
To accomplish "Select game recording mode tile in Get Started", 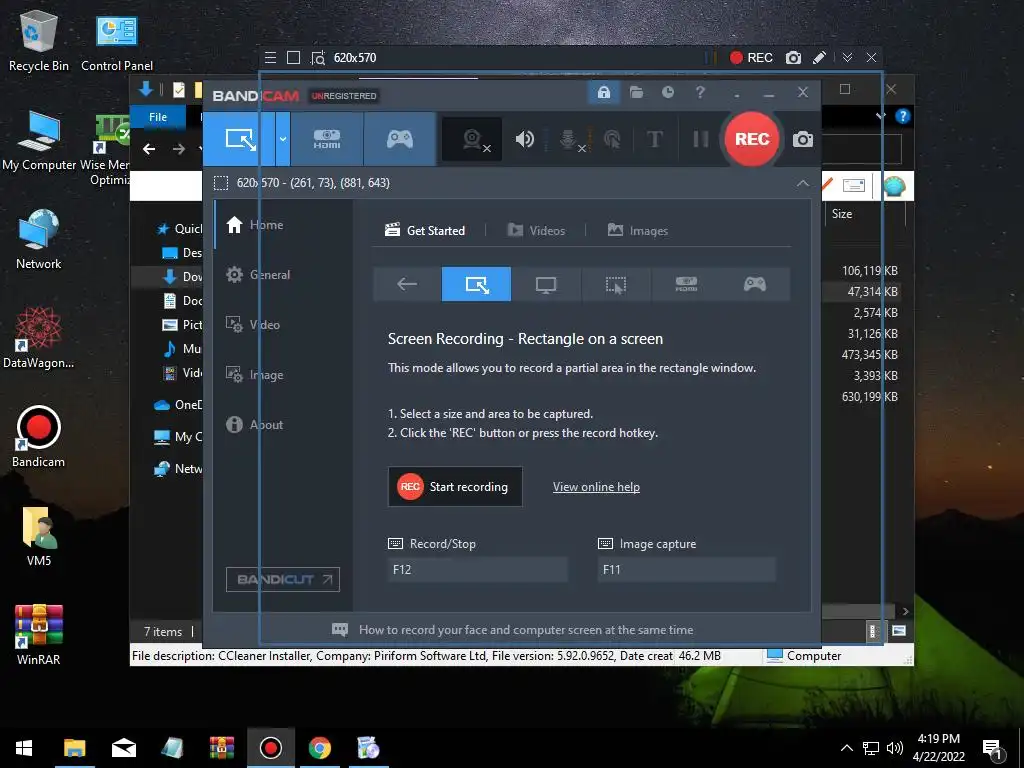I will [x=755, y=284].
